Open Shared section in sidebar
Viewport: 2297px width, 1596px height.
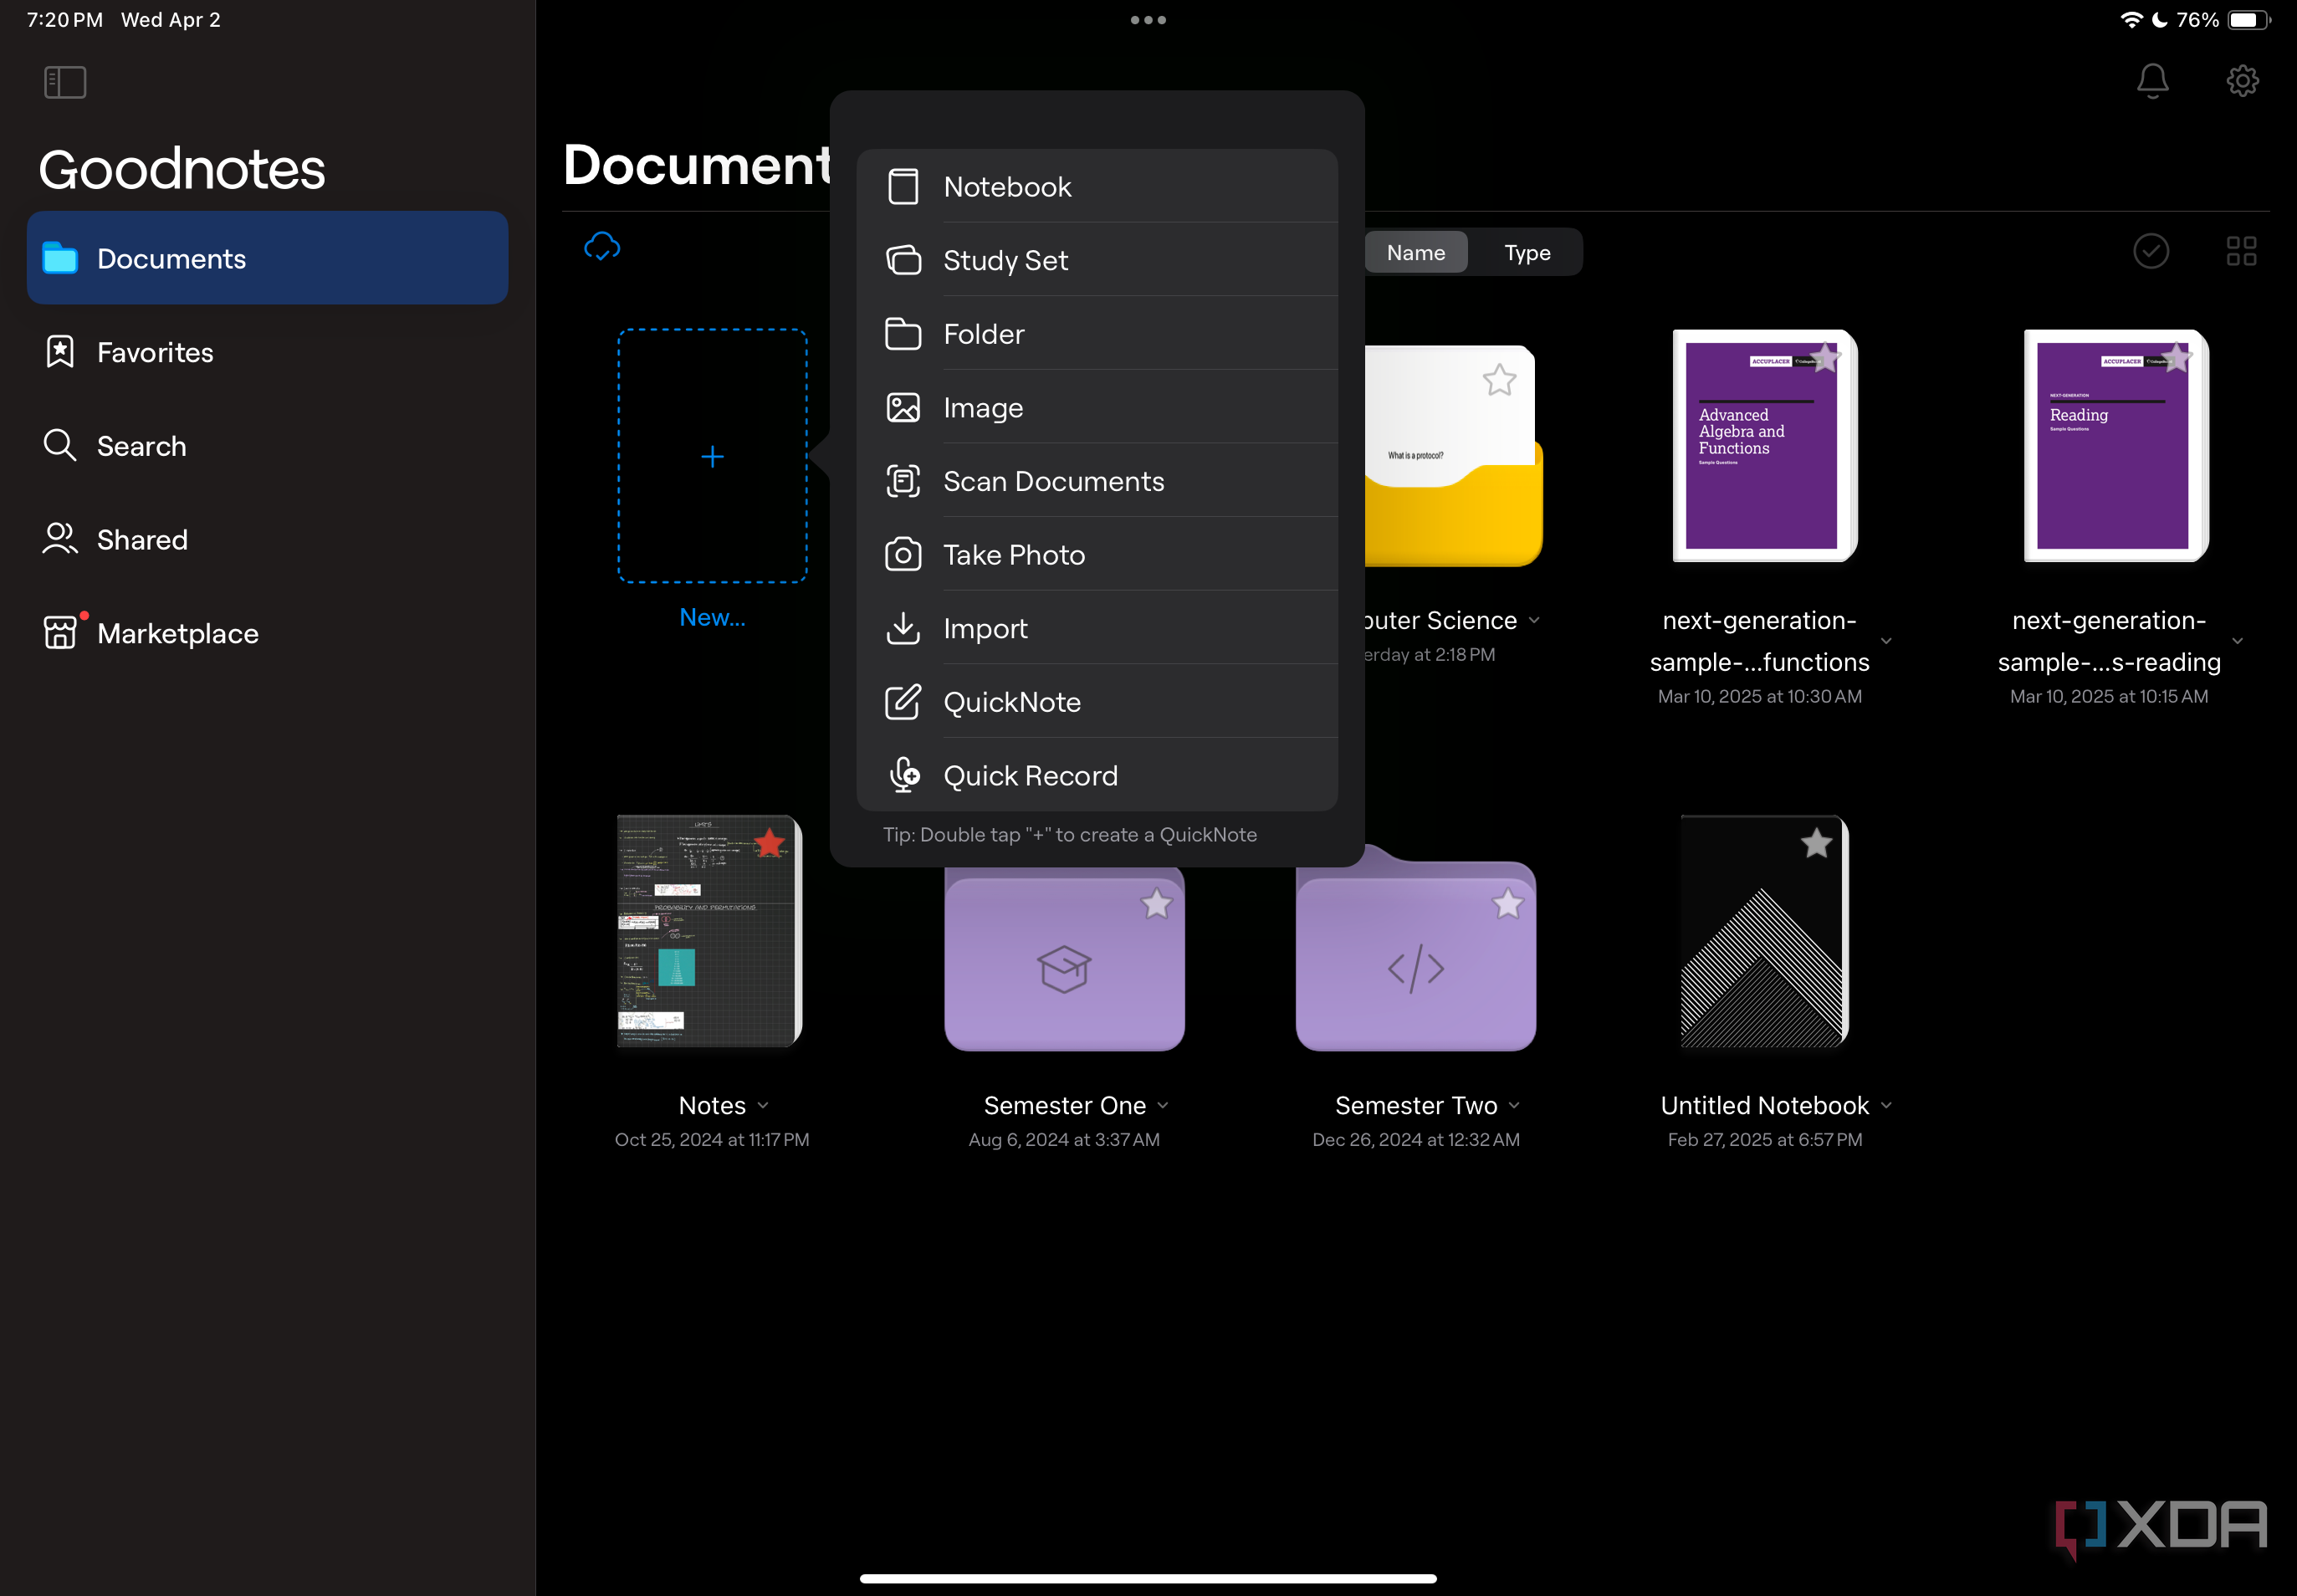268,539
